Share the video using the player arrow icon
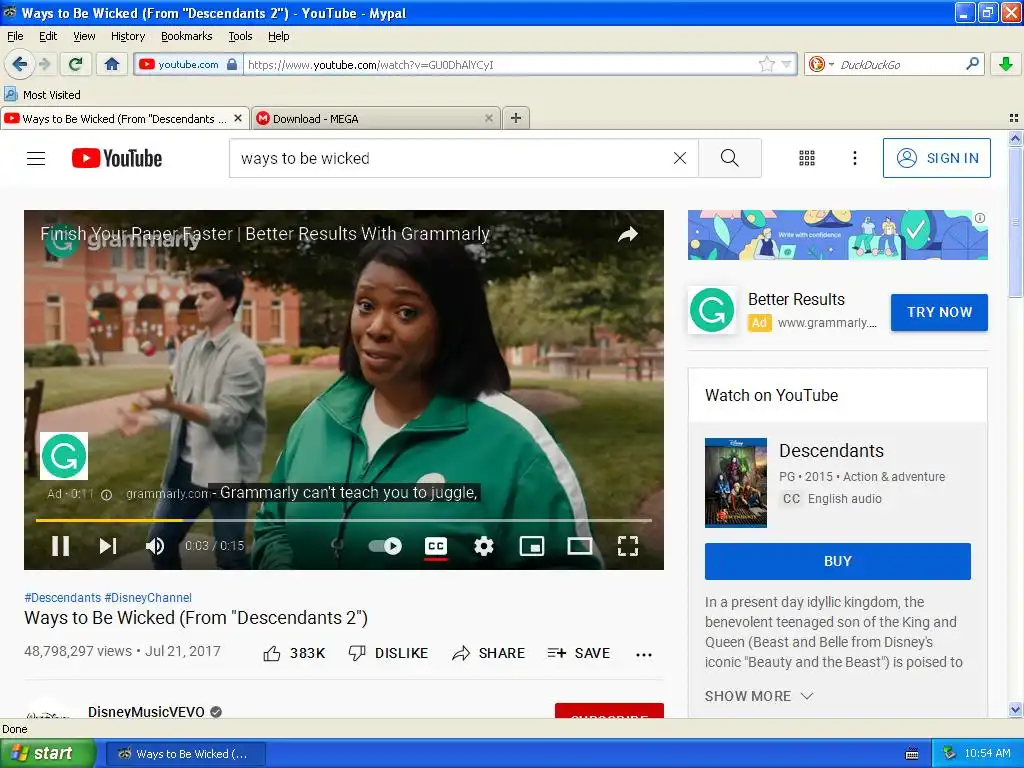The image size is (1024, 768). click(628, 234)
